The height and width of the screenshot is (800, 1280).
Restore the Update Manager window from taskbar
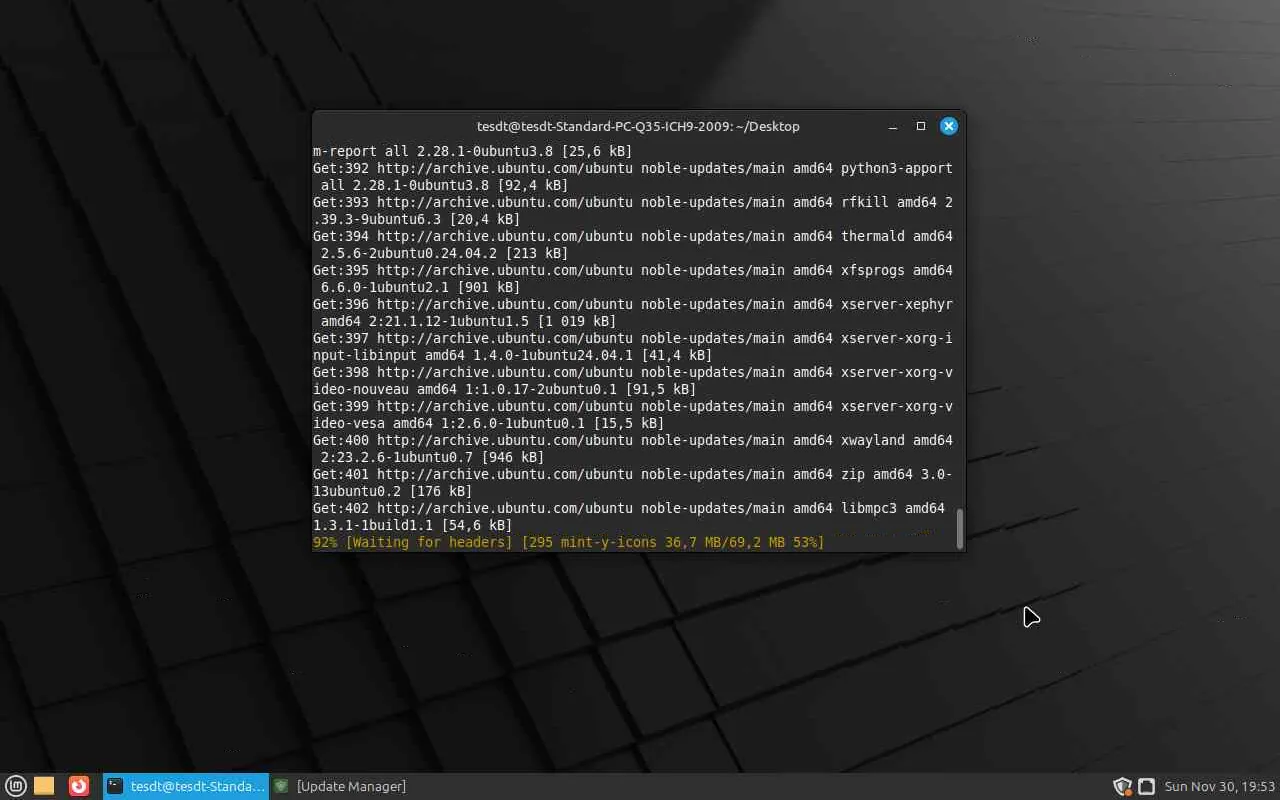[340, 786]
